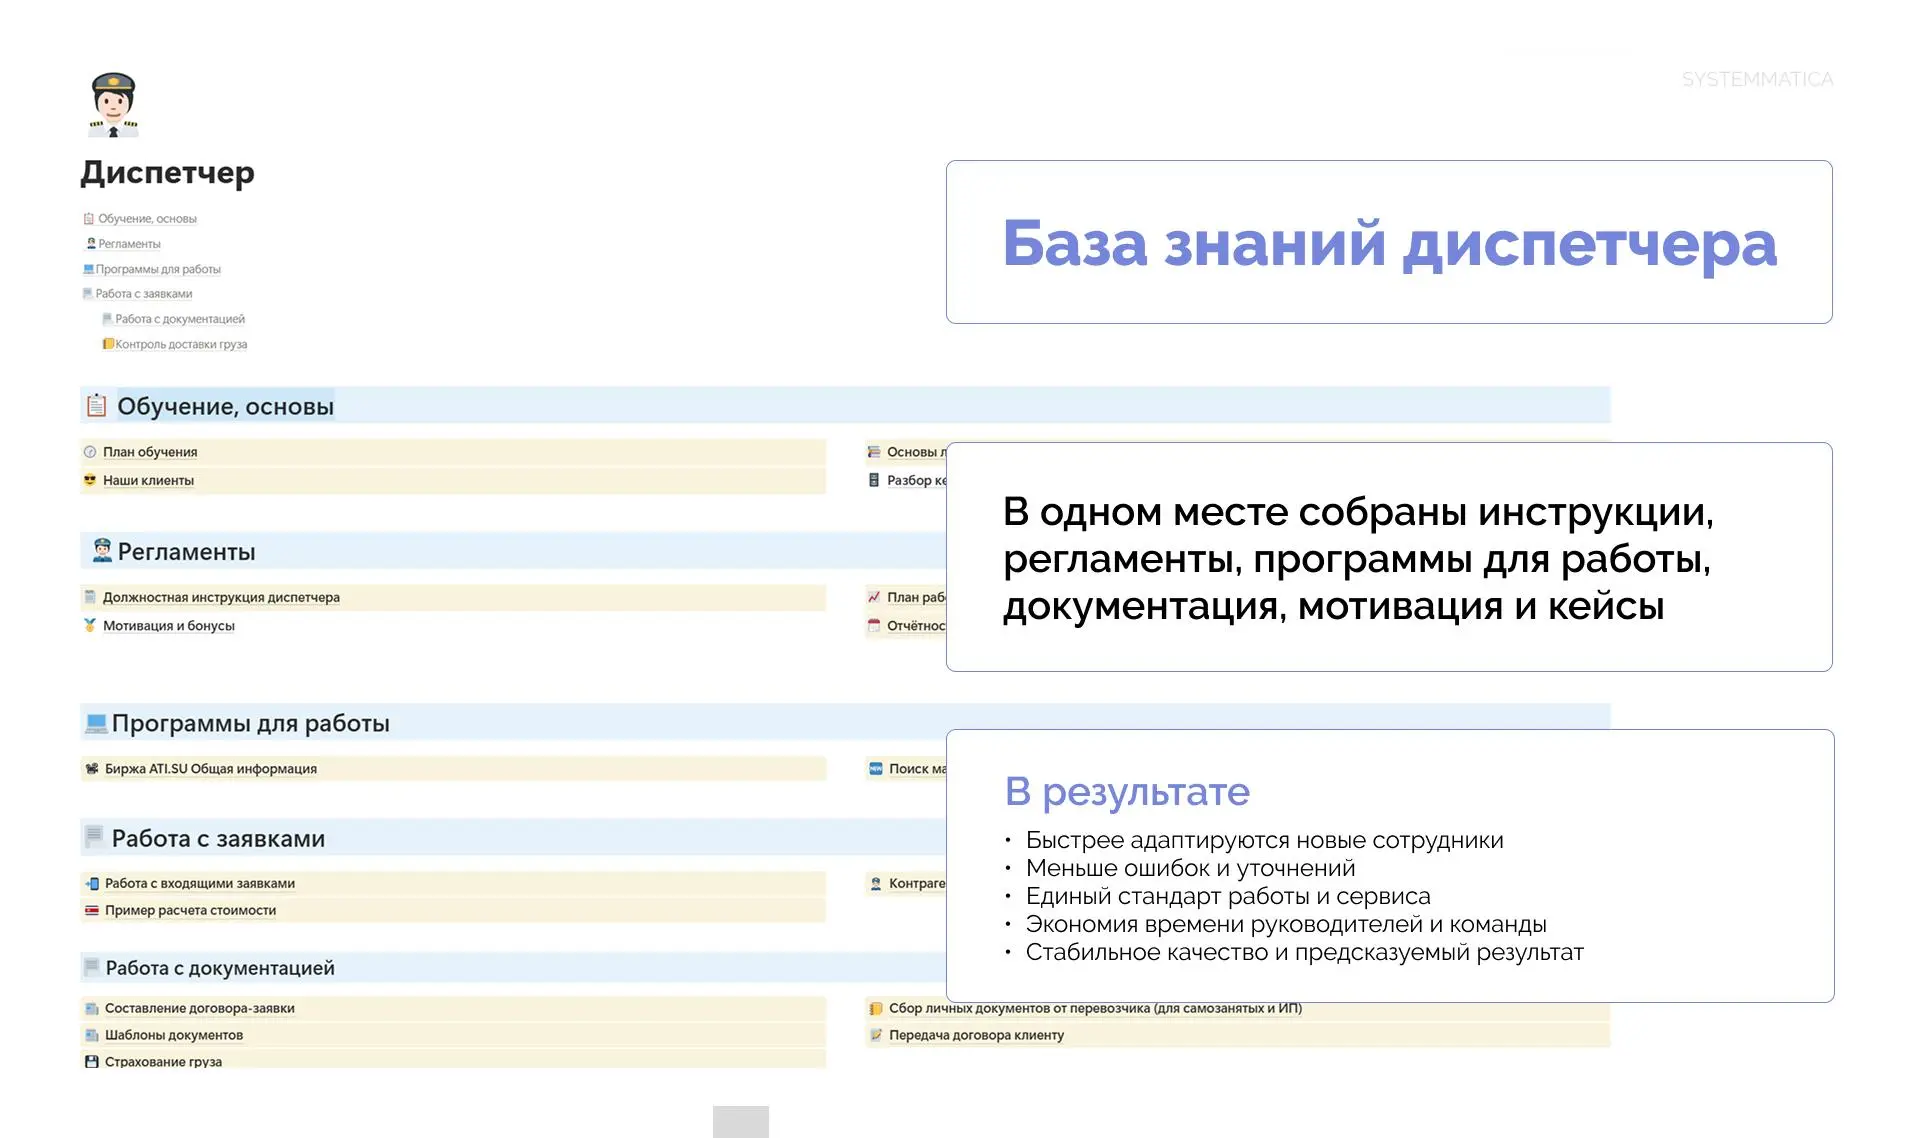Screen dimensions: 1920x1138
Task: Click the icon beside 'Шаблоны документов'
Action: (91, 1035)
